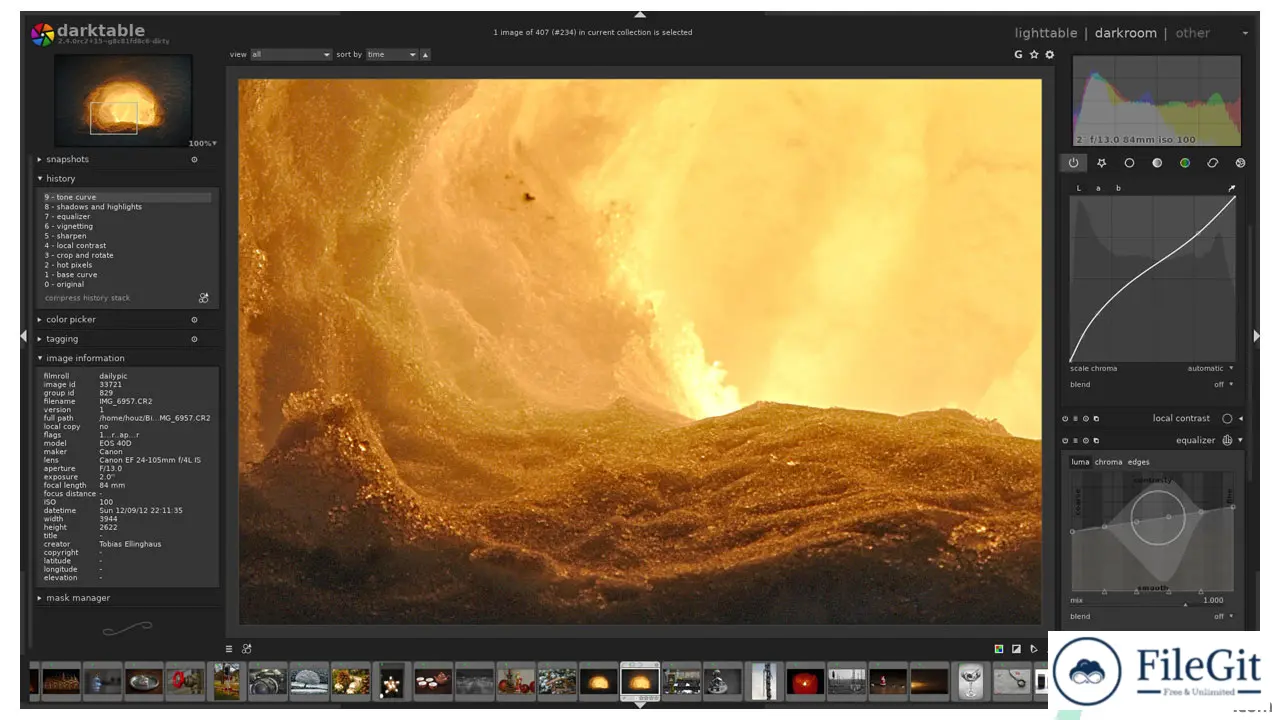Open the 'other' views menu
This screenshot has height=720, width=1280.
1192,33
